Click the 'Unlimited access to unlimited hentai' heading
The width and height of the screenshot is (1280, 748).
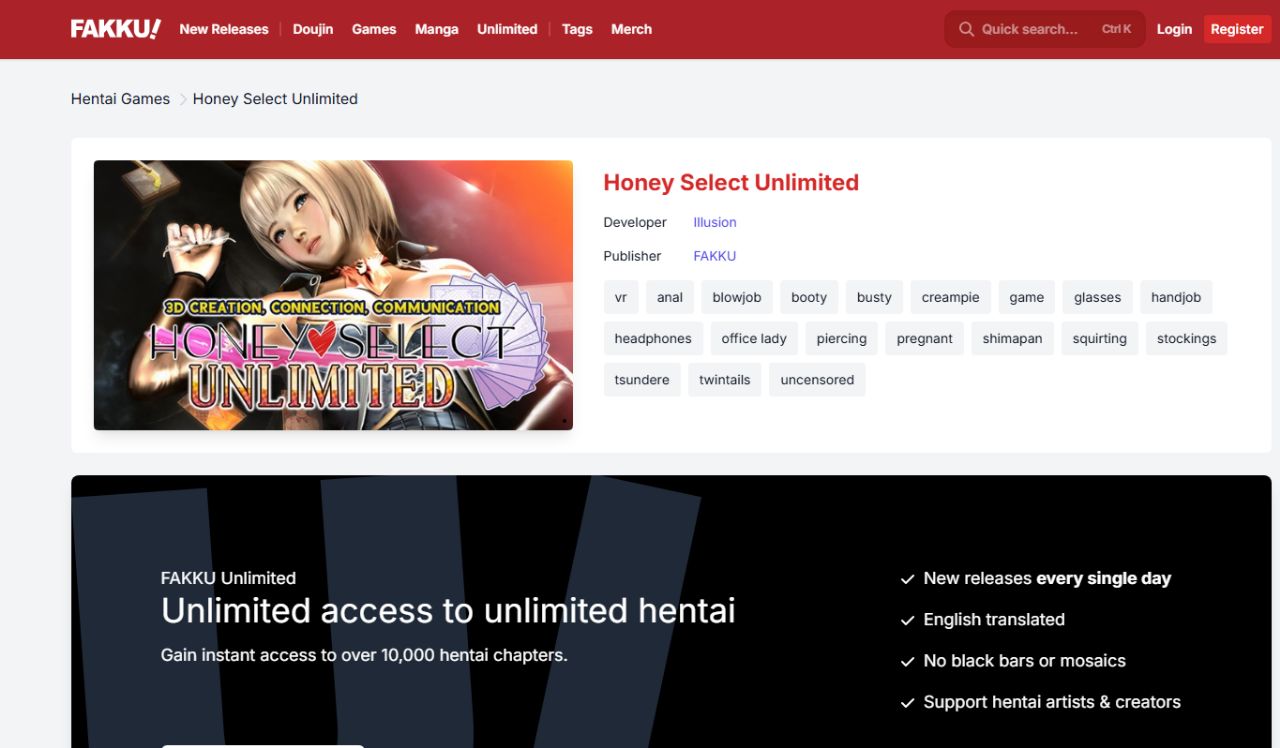click(448, 610)
